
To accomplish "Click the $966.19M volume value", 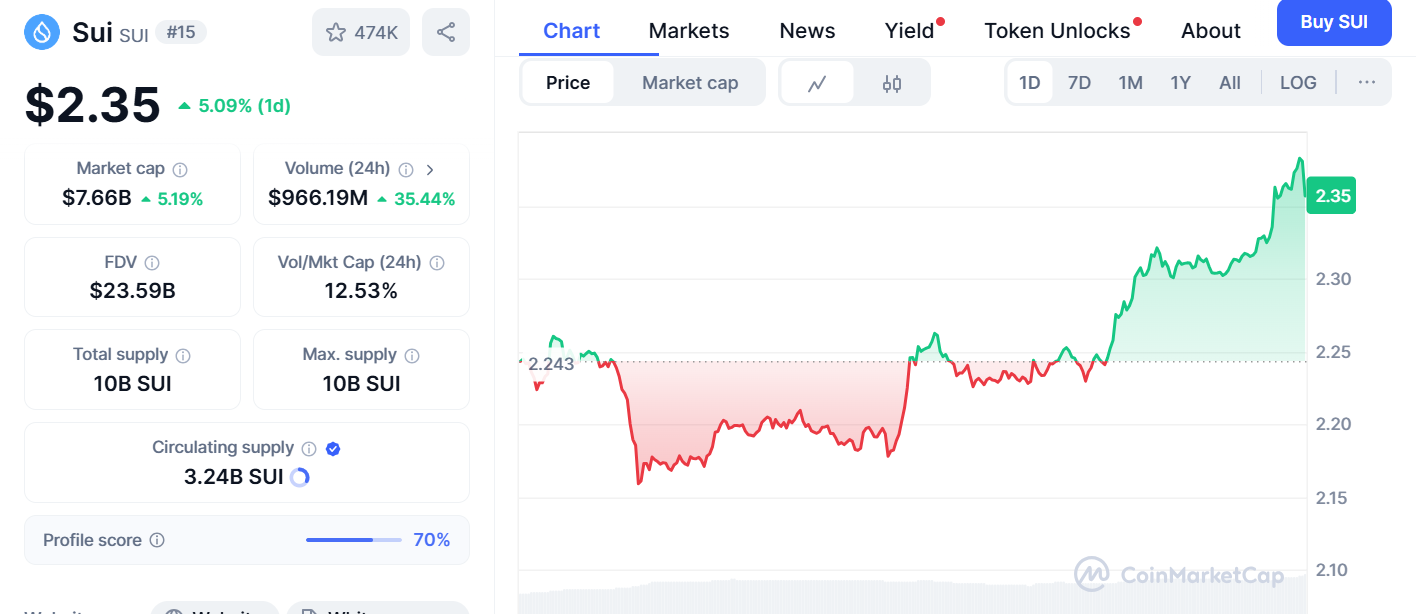I will (318, 198).
